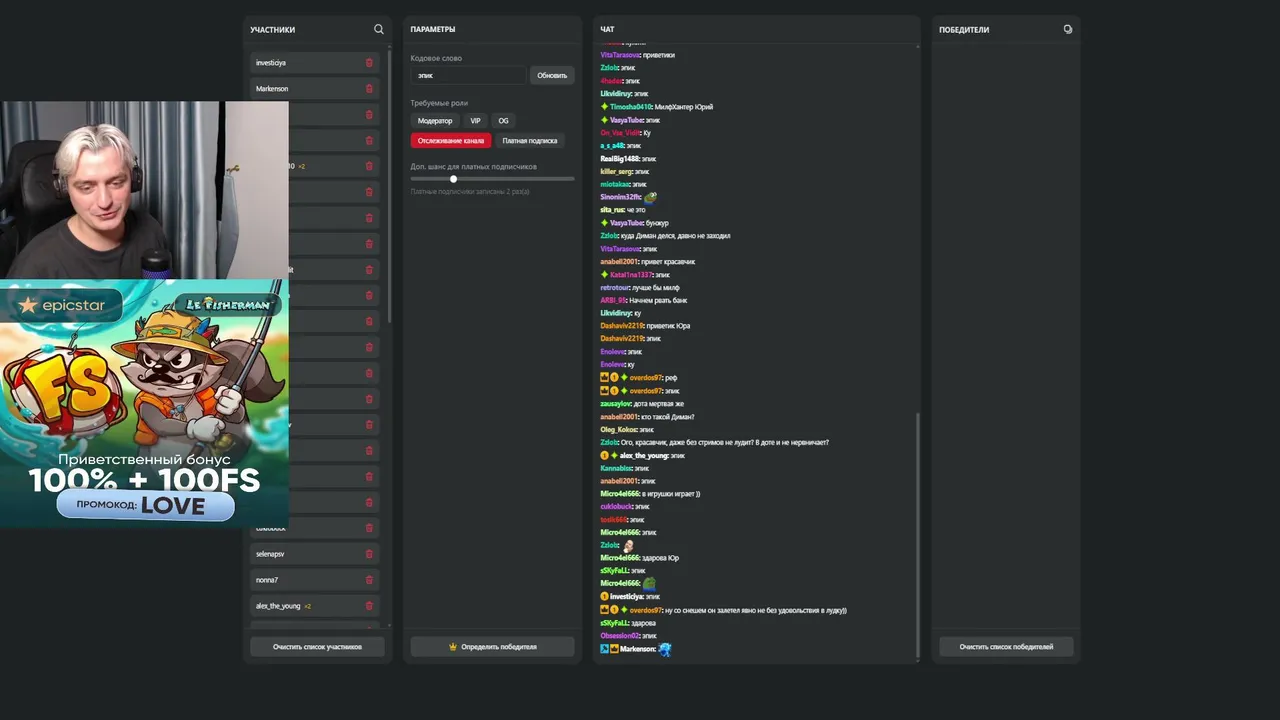Click username retrotour in chat
1280x720 pixels.
615,288
